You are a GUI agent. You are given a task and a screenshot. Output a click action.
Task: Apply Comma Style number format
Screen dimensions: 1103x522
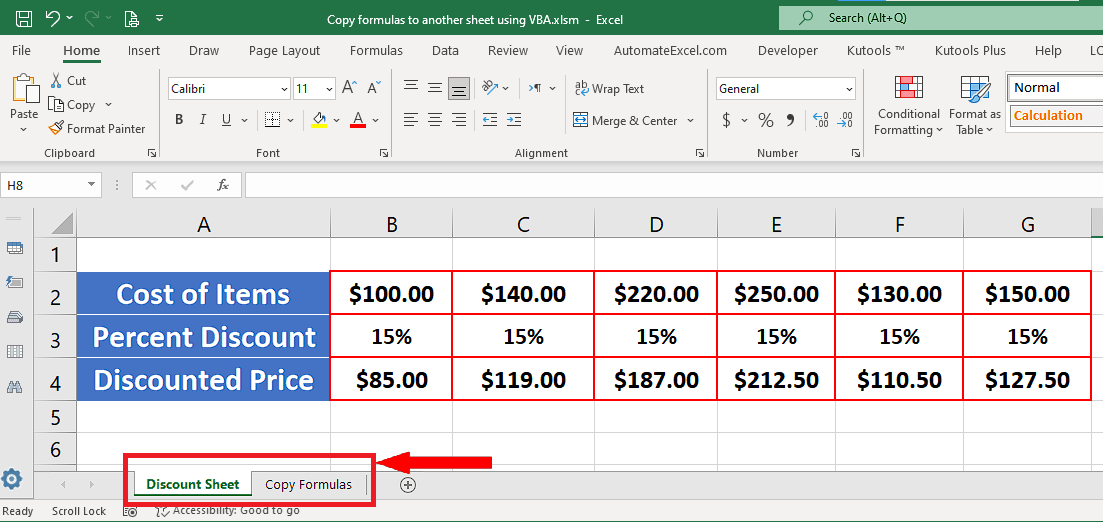pyautogui.click(x=790, y=120)
